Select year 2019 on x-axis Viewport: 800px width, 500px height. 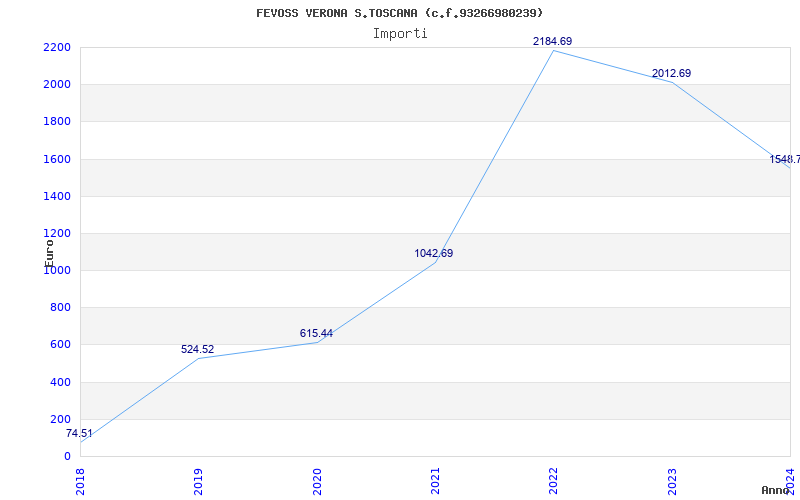point(199,480)
